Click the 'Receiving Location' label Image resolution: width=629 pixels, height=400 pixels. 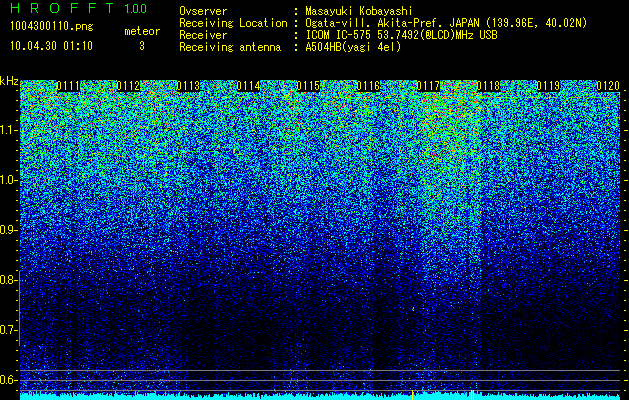[233, 23]
